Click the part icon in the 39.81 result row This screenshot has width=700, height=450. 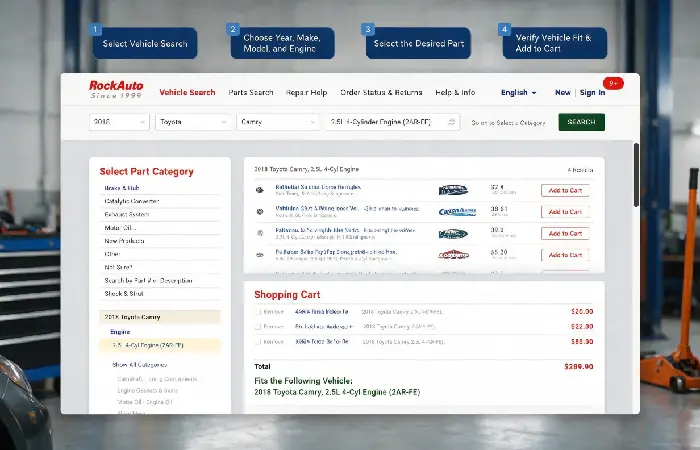pyautogui.click(x=260, y=212)
